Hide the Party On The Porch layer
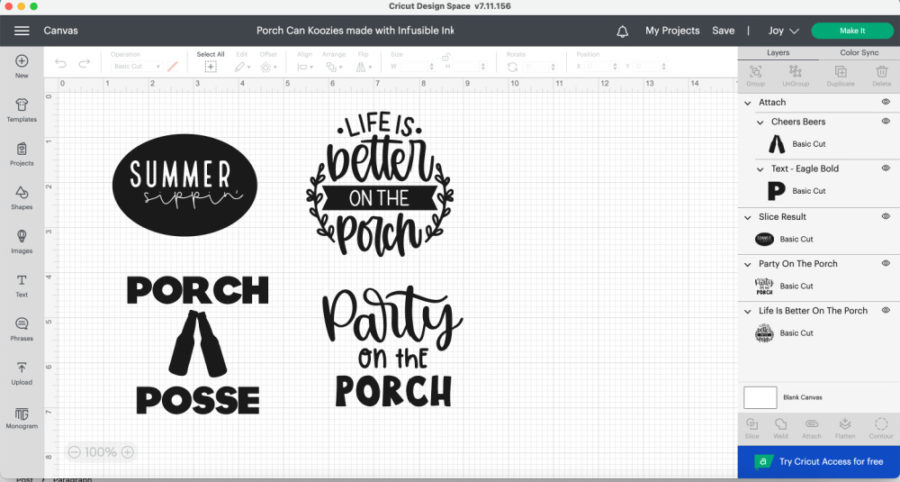This screenshot has height=482, width=900. (885, 264)
